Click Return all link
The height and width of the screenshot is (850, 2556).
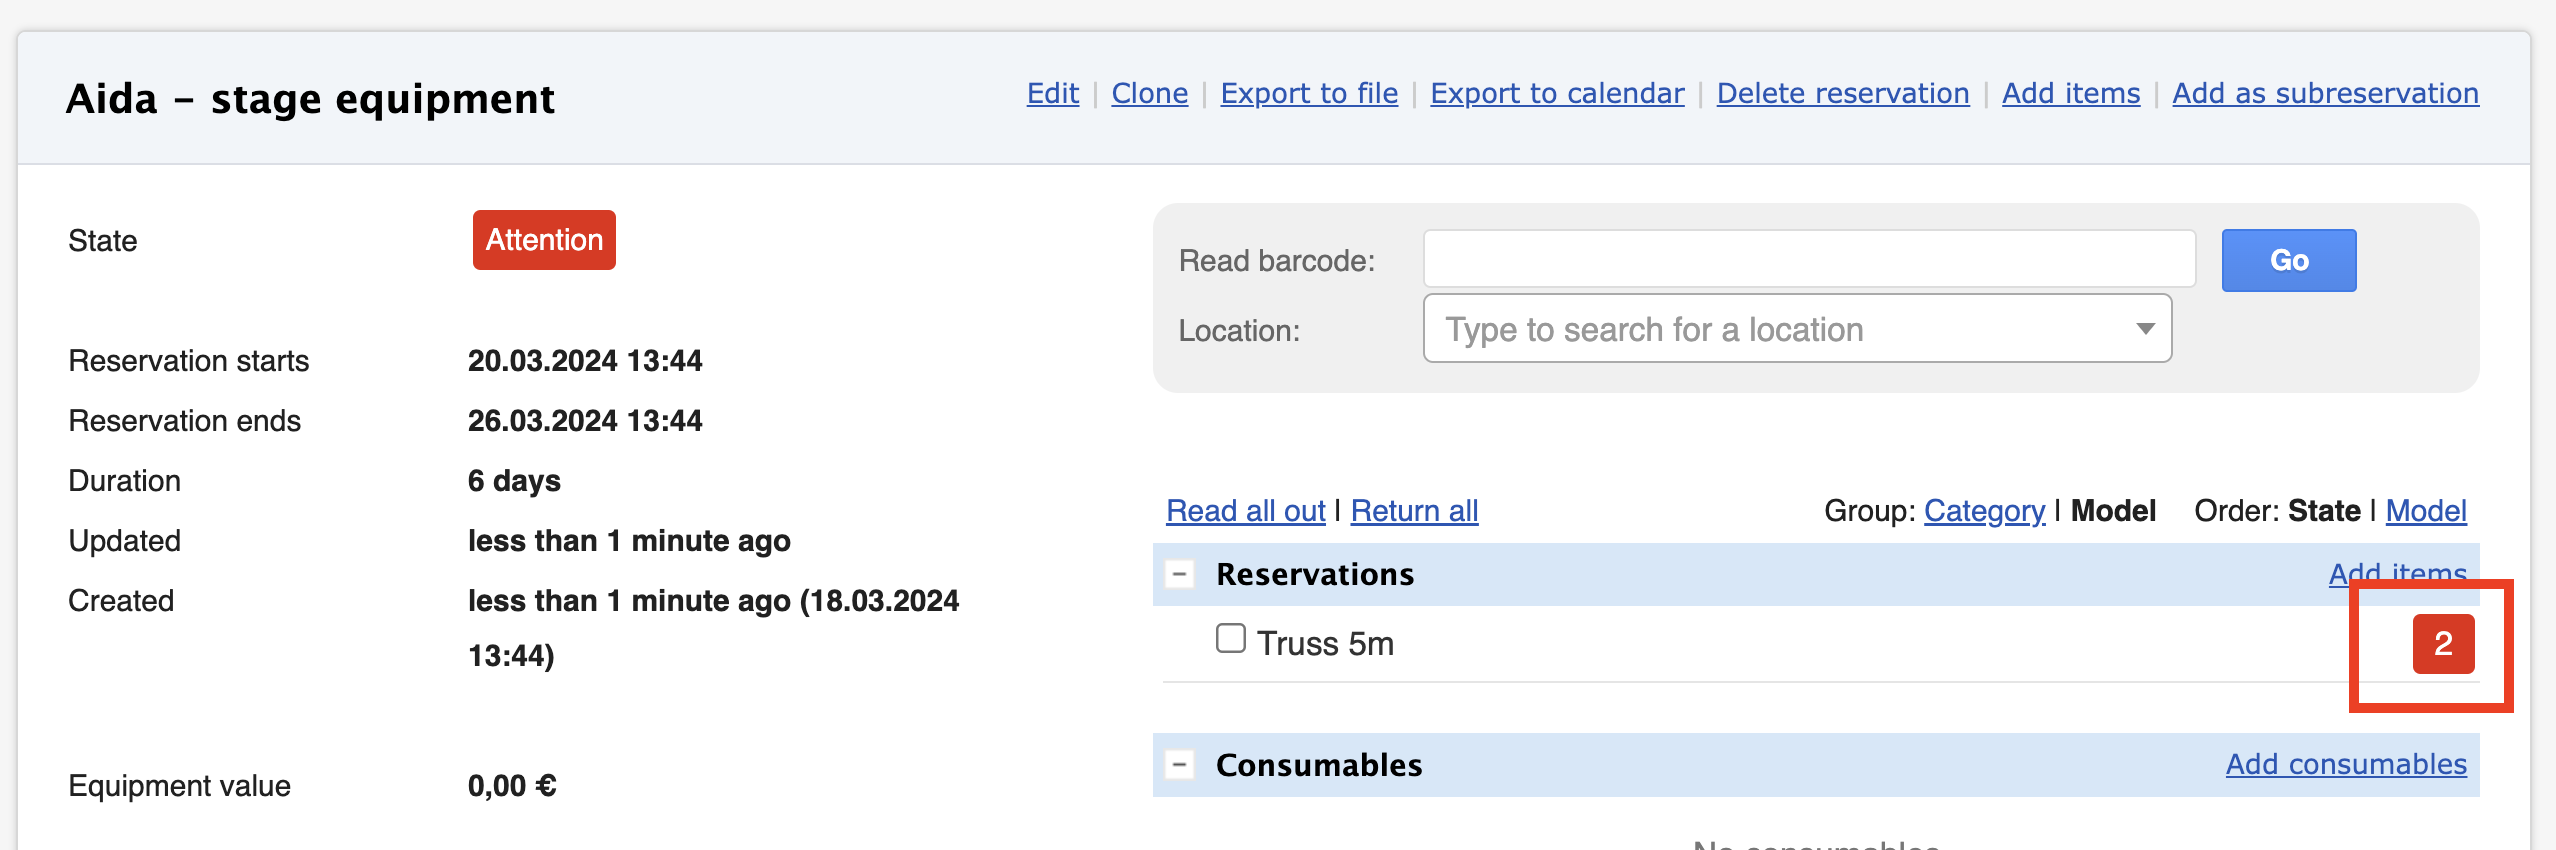1414,511
